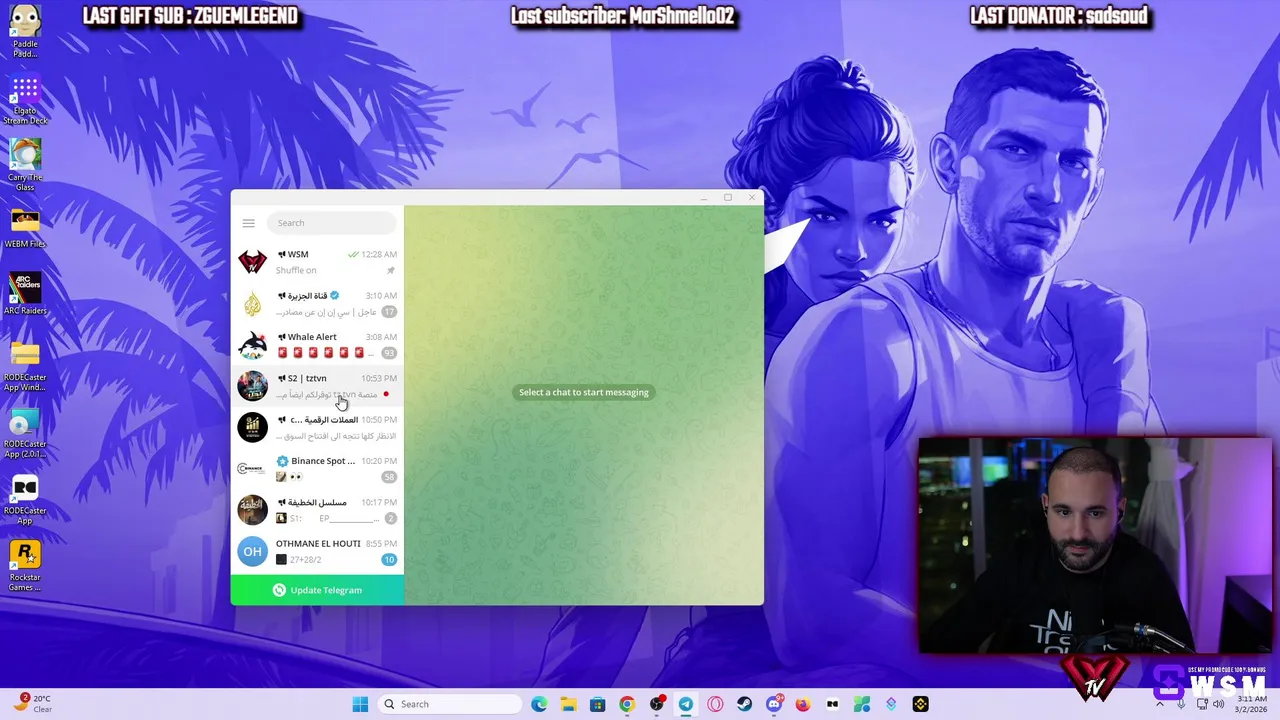
Task: Open Firefox from the taskbar
Action: pos(803,704)
